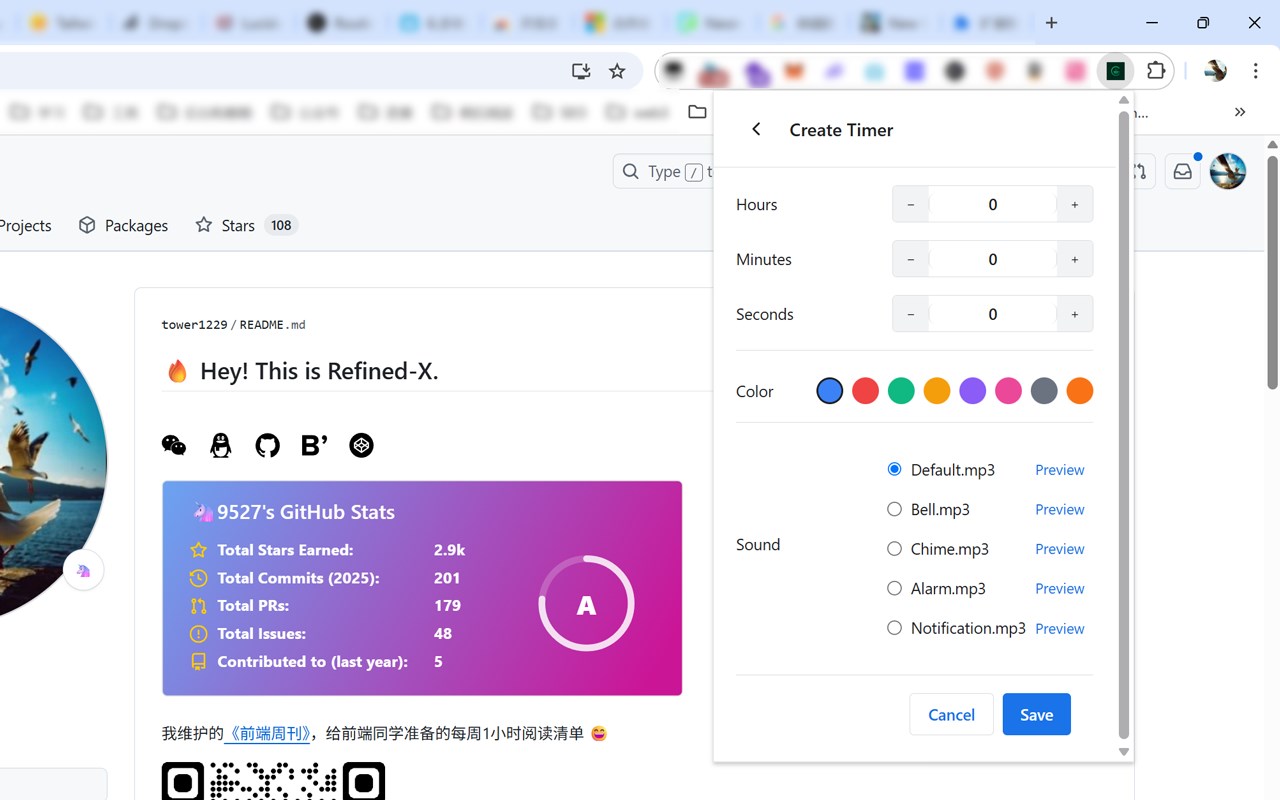Open the Chrome three-dot menu
Screen dimensions: 1280x800
[x=1255, y=71]
